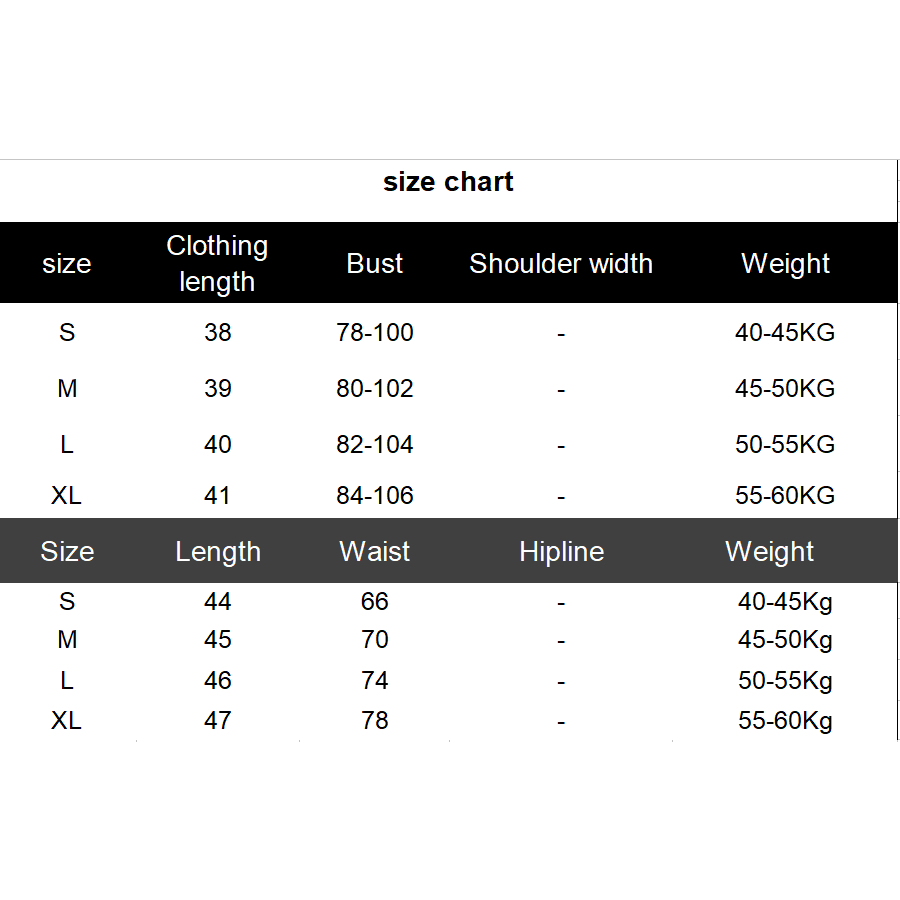
Task: Click the 82-104 bust cell
Action: [x=375, y=444]
